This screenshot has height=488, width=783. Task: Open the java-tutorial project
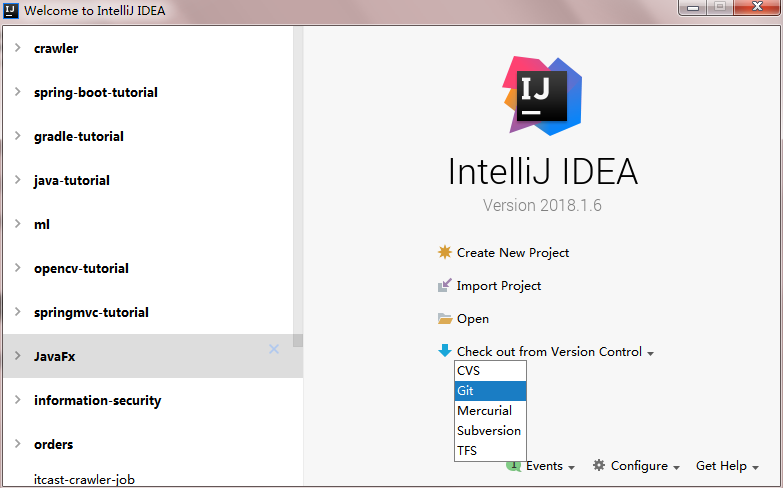pos(72,180)
